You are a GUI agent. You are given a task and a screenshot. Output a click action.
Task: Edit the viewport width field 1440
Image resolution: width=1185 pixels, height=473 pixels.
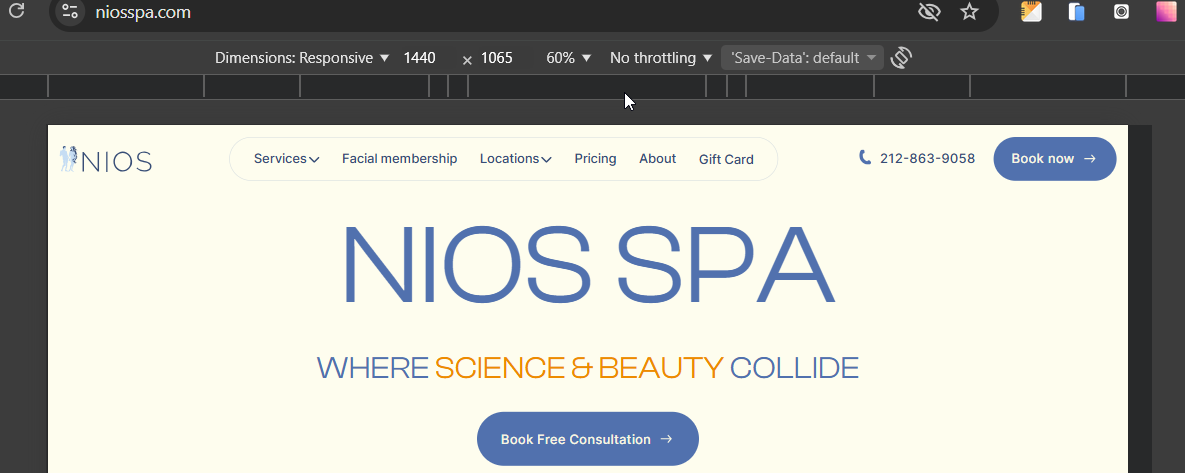(x=420, y=57)
